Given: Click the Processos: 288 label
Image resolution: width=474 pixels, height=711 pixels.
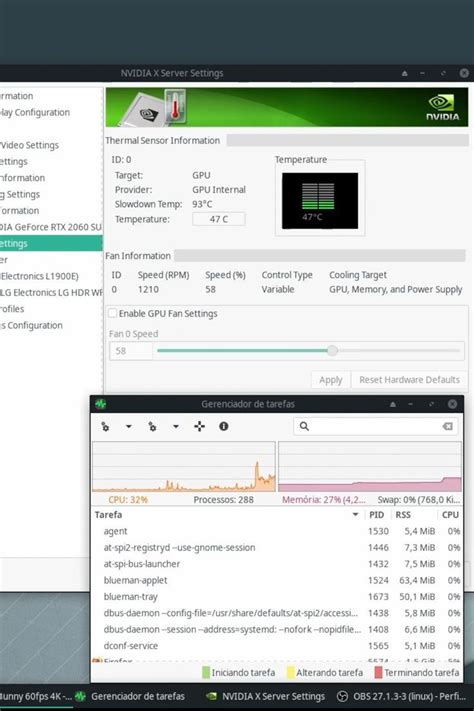Looking at the screenshot, I should point(224,500).
